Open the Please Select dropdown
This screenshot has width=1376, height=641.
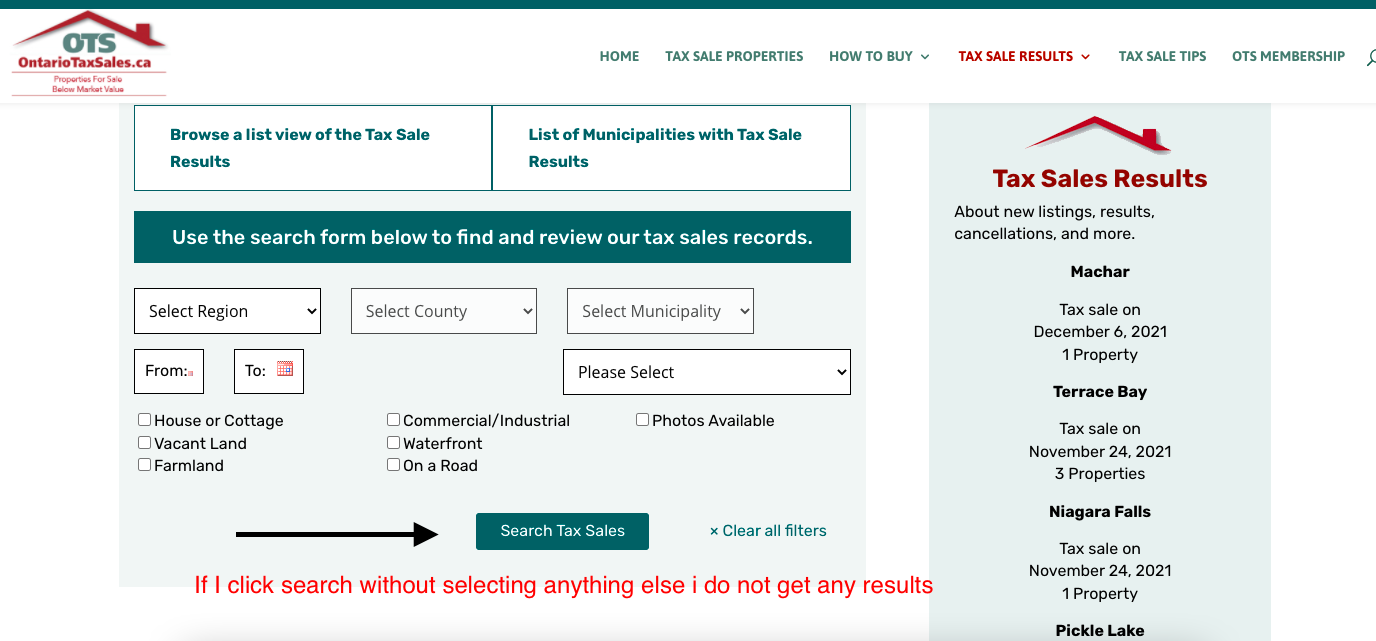tap(707, 372)
